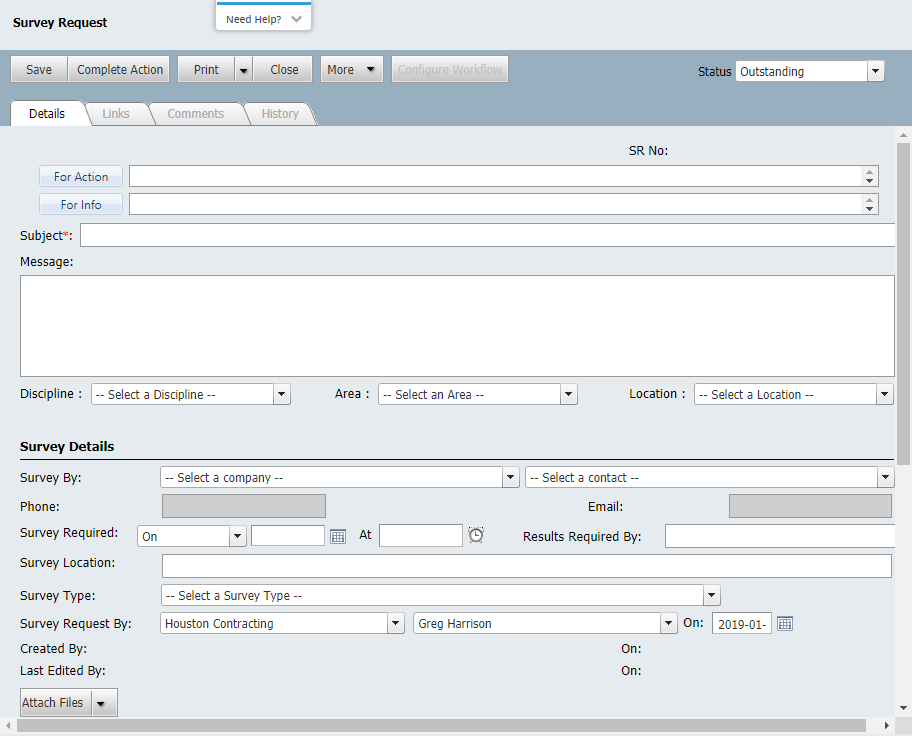Open the Select a Survey Type dropdown
The image size is (912, 736).
(x=441, y=595)
